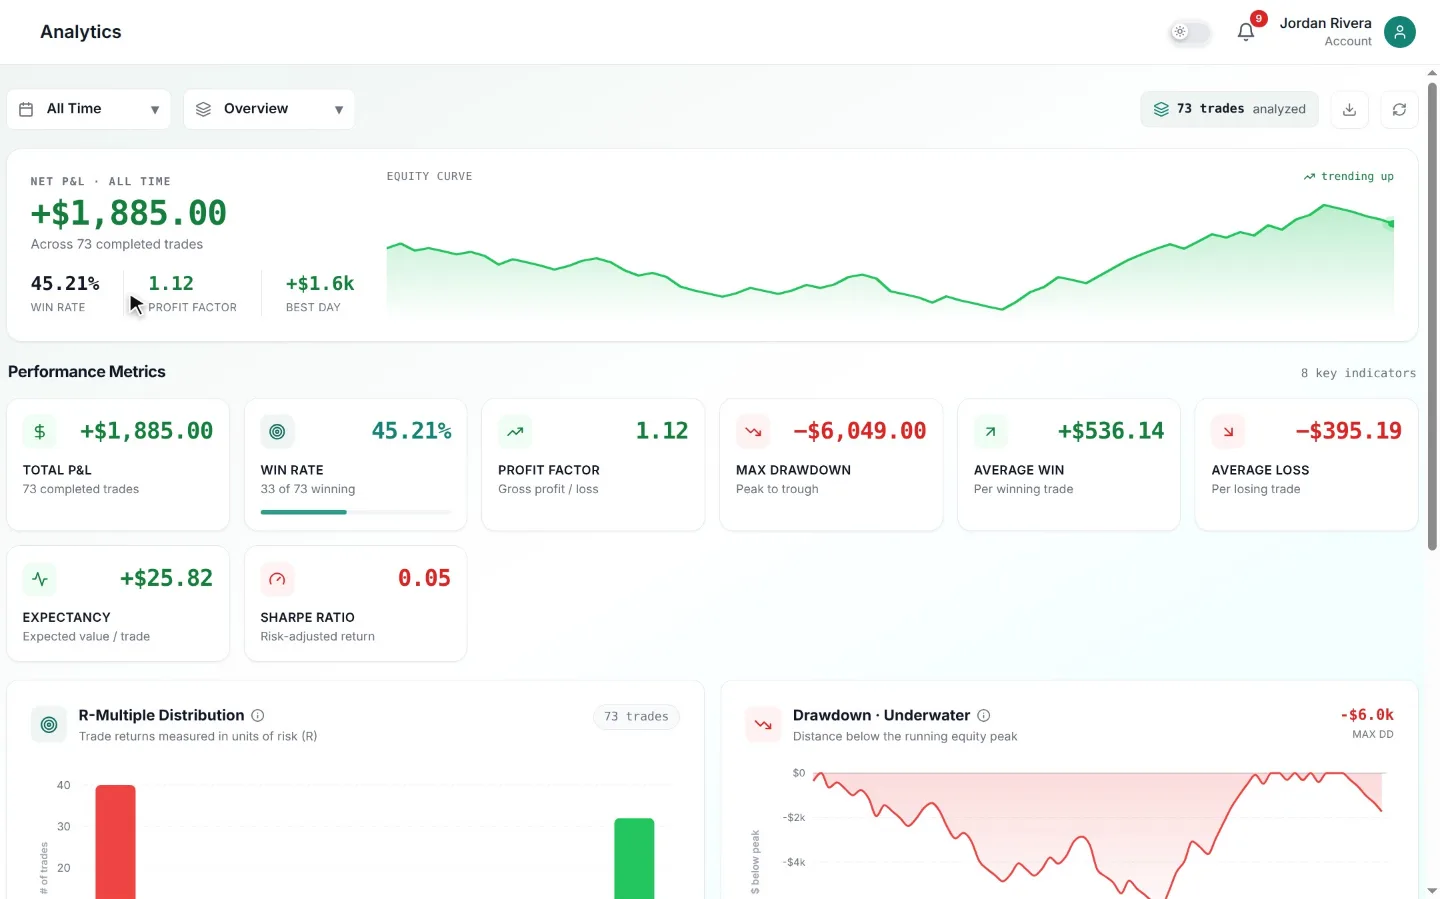Click the trending up label on equity curve
Image resolution: width=1440 pixels, height=899 pixels.
tap(1348, 176)
